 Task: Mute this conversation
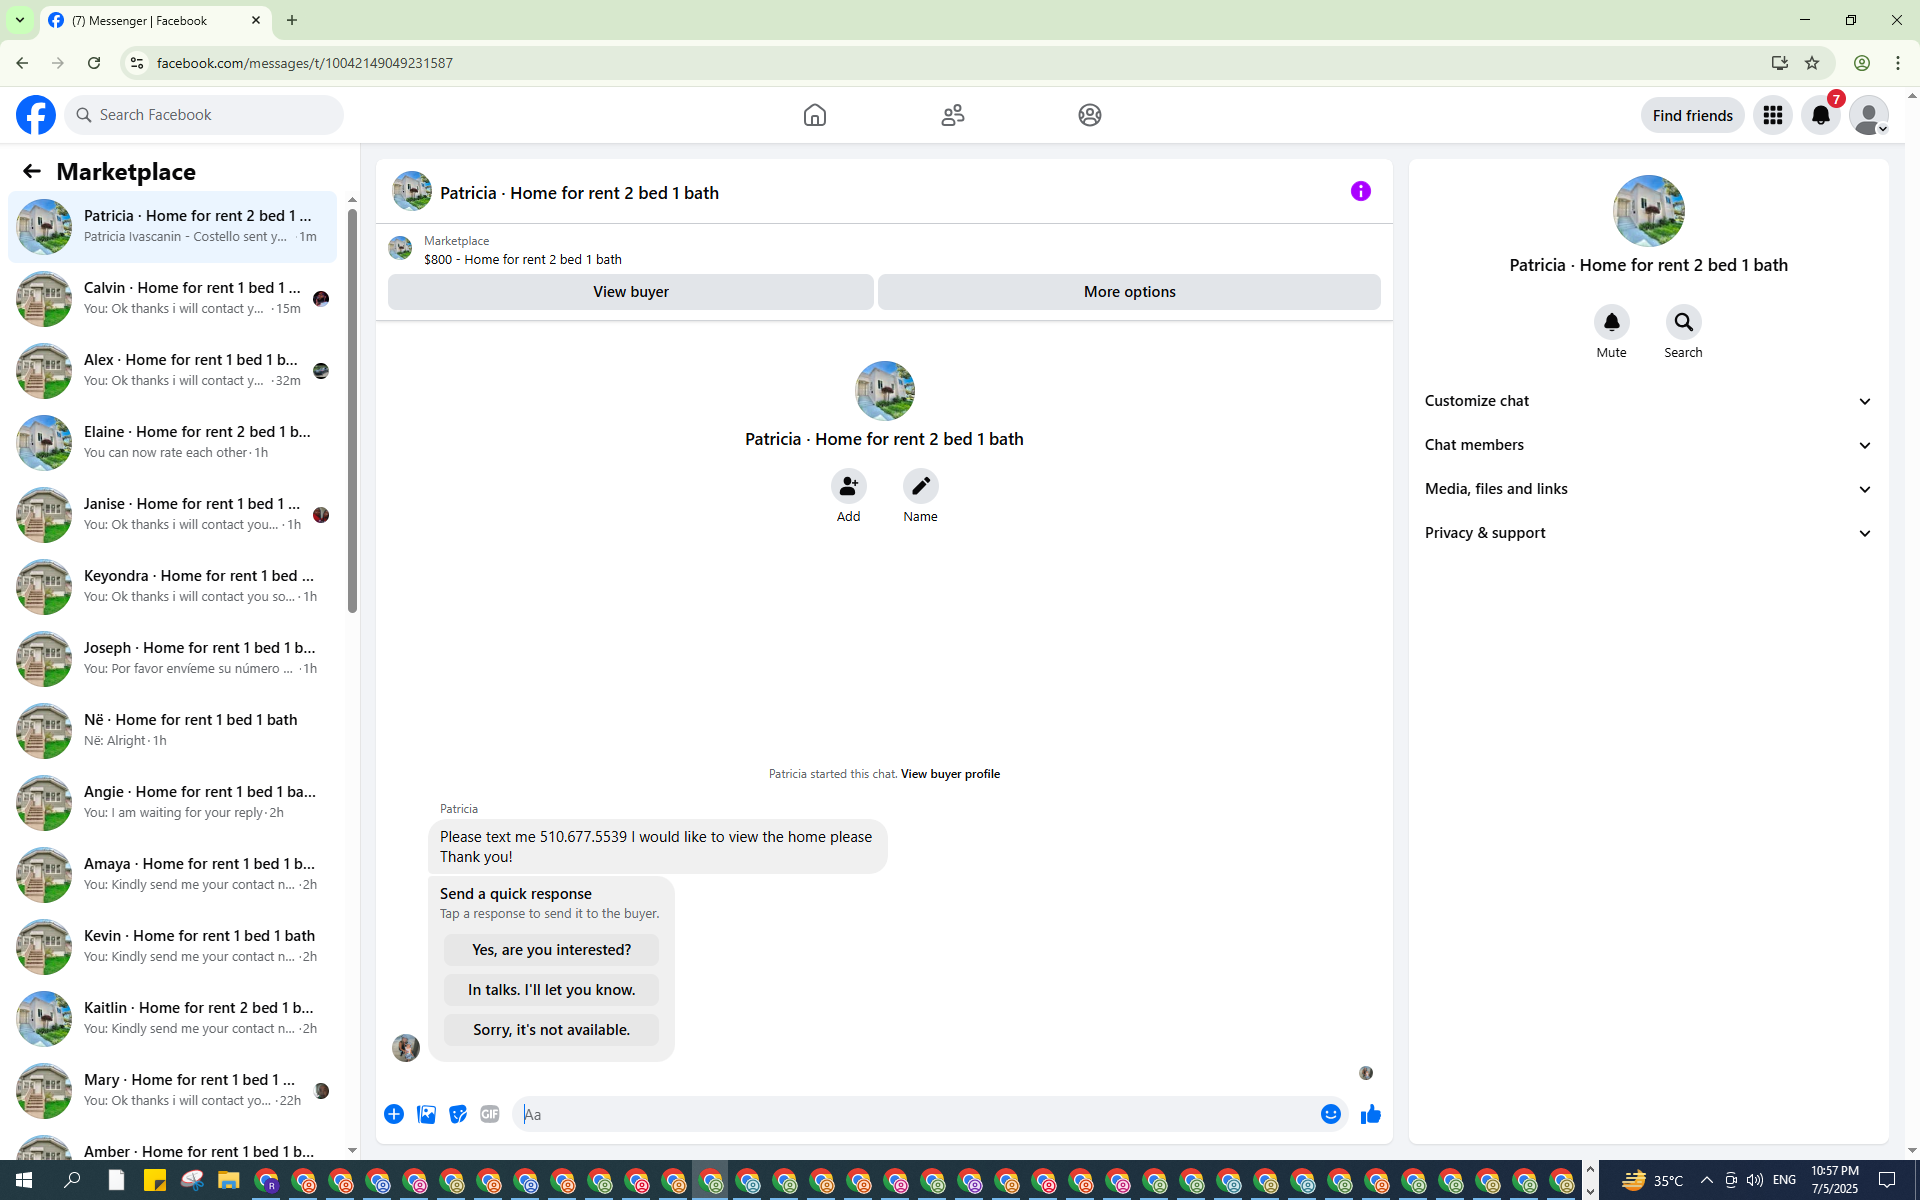(1611, 323)
